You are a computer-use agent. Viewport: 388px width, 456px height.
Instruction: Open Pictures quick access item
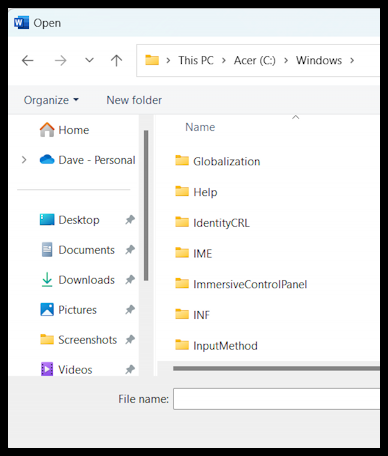78,310
